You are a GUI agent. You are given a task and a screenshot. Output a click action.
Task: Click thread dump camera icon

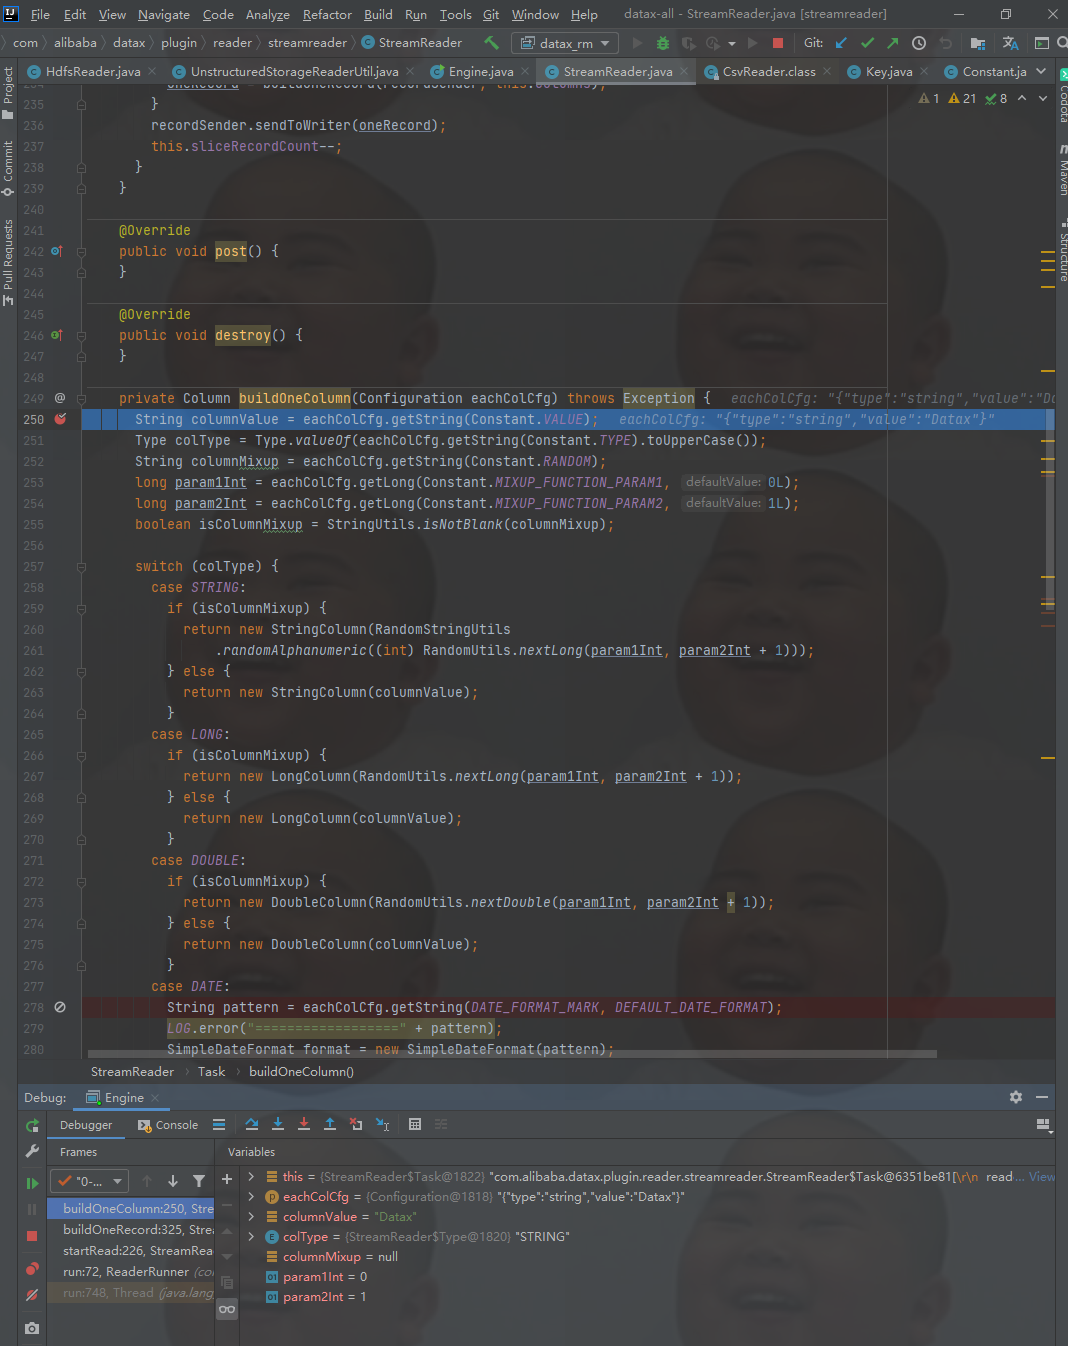click(x=32, y=1328)
